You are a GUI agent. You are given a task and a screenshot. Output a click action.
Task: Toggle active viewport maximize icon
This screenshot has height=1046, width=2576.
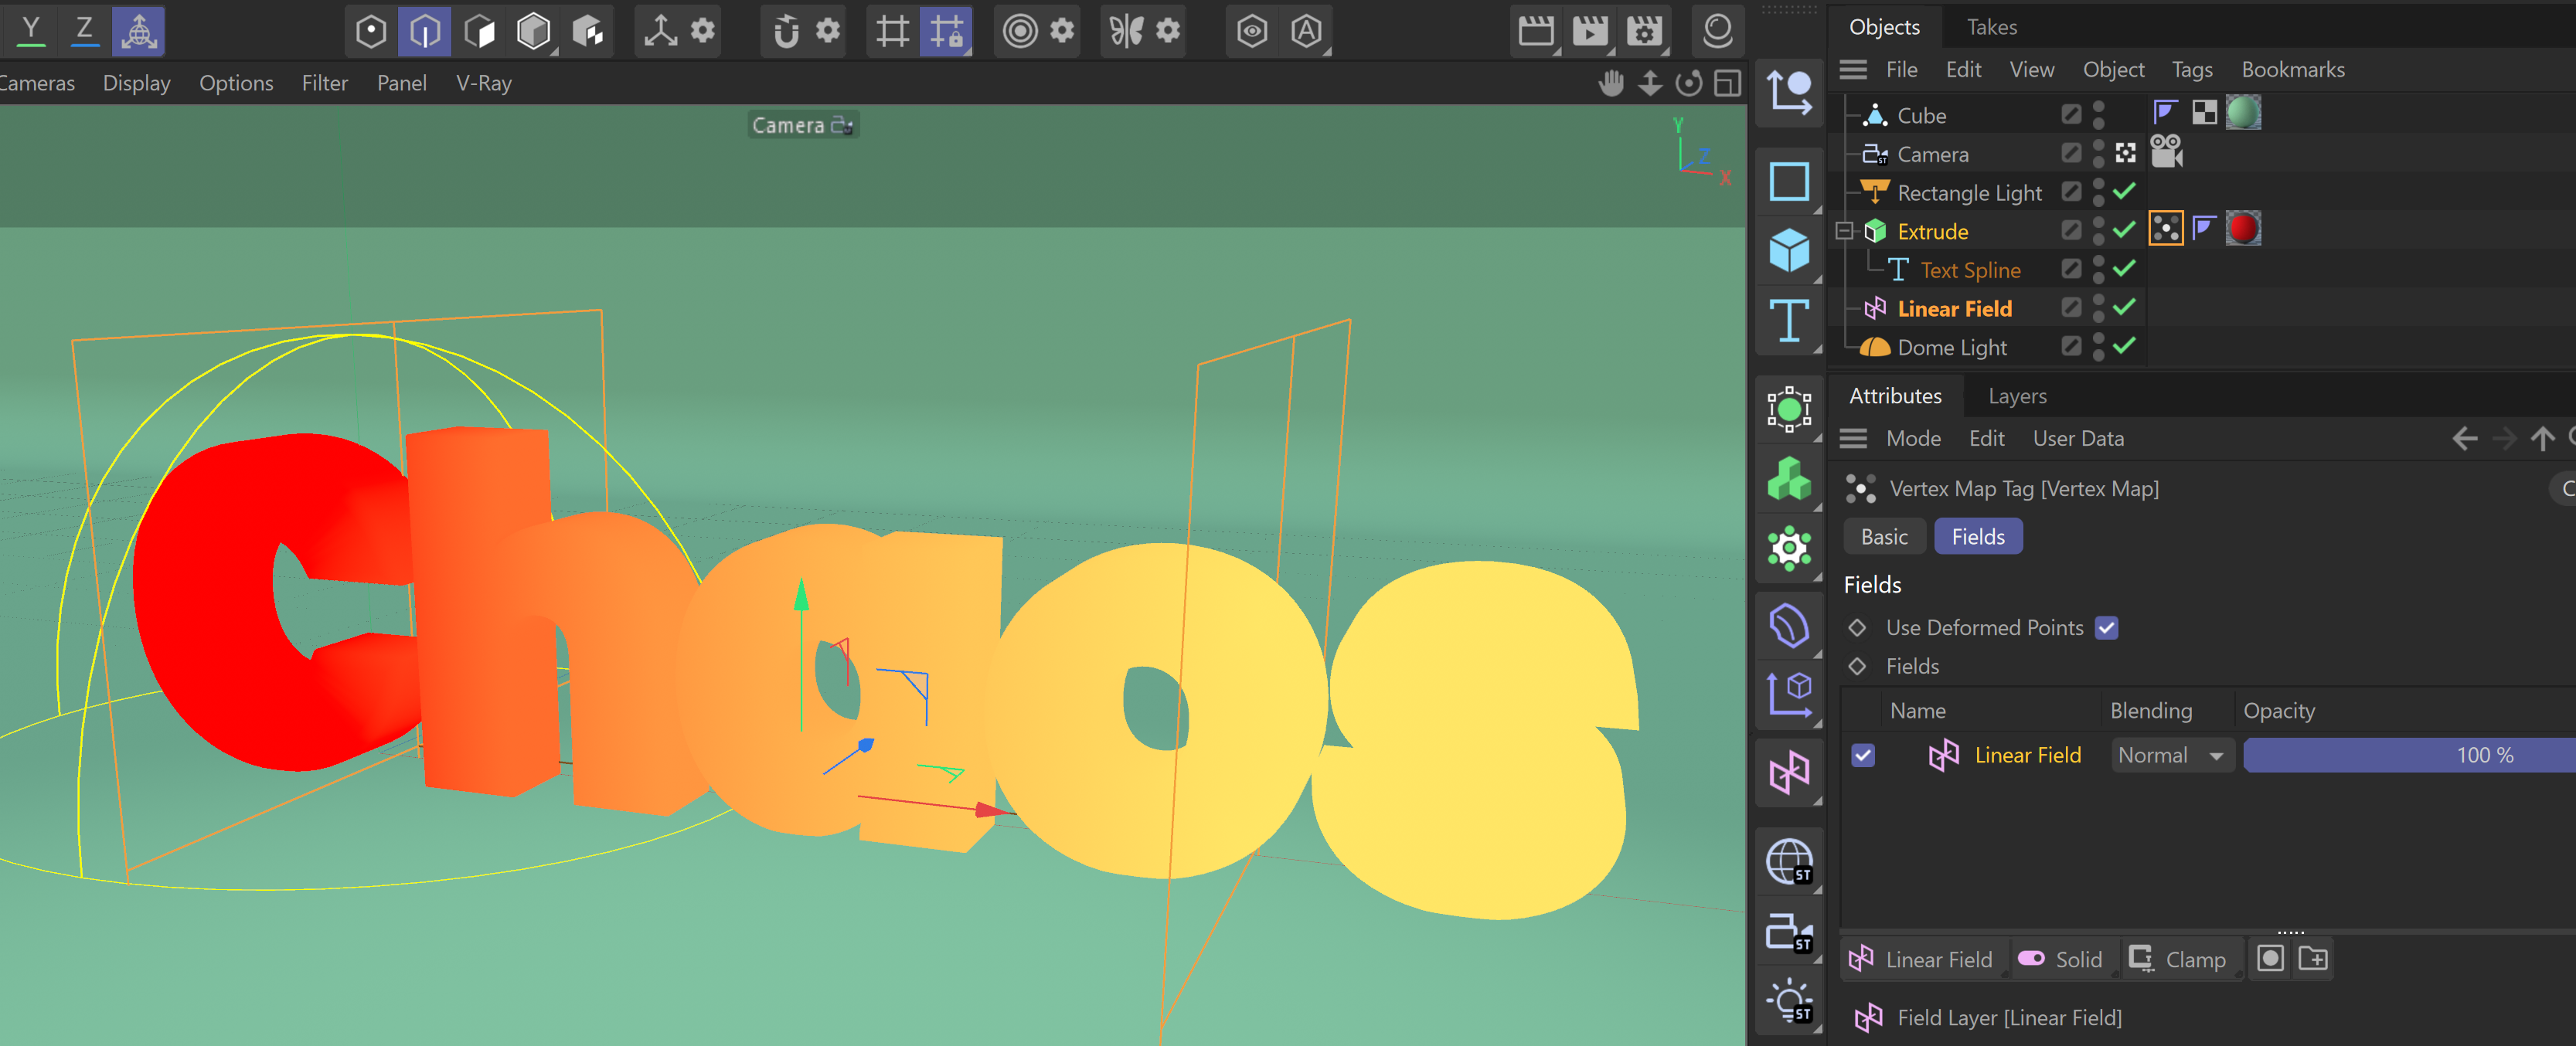(x=1728, y=83)
